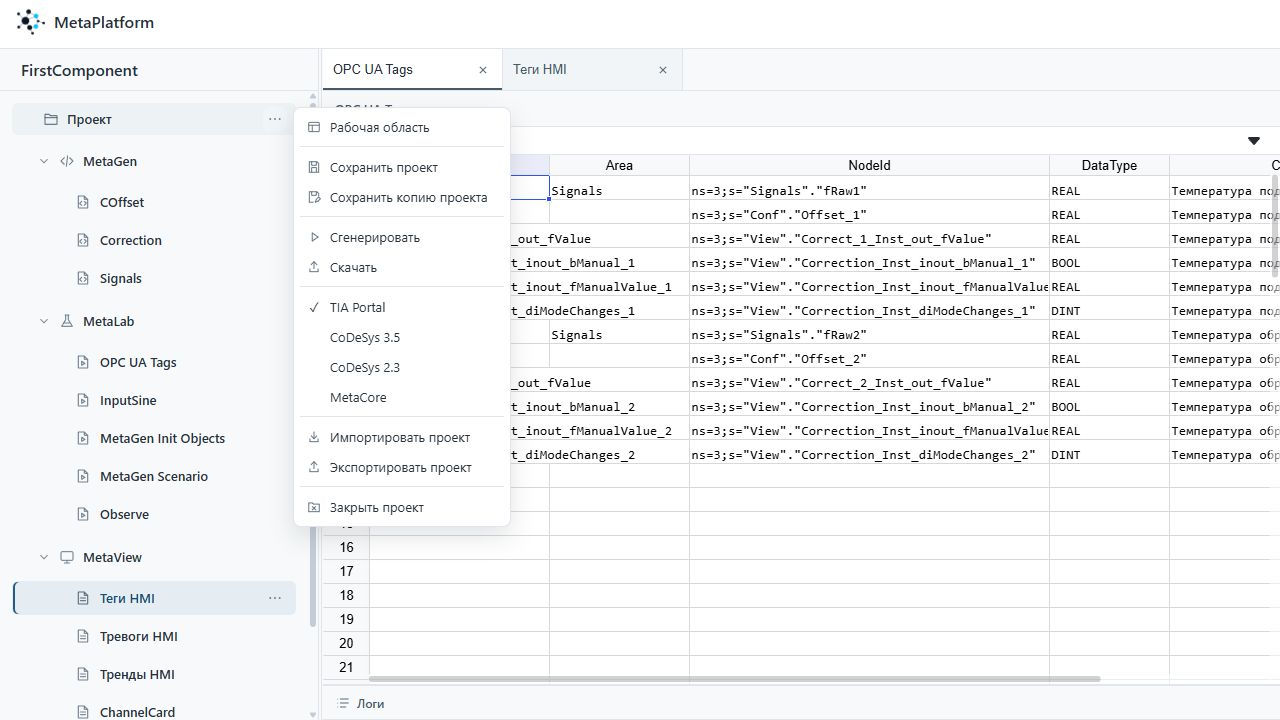Click the save icon beside Сохранить проект
The height and width of the screenshot is (720, 1280).
coord(314,167)
